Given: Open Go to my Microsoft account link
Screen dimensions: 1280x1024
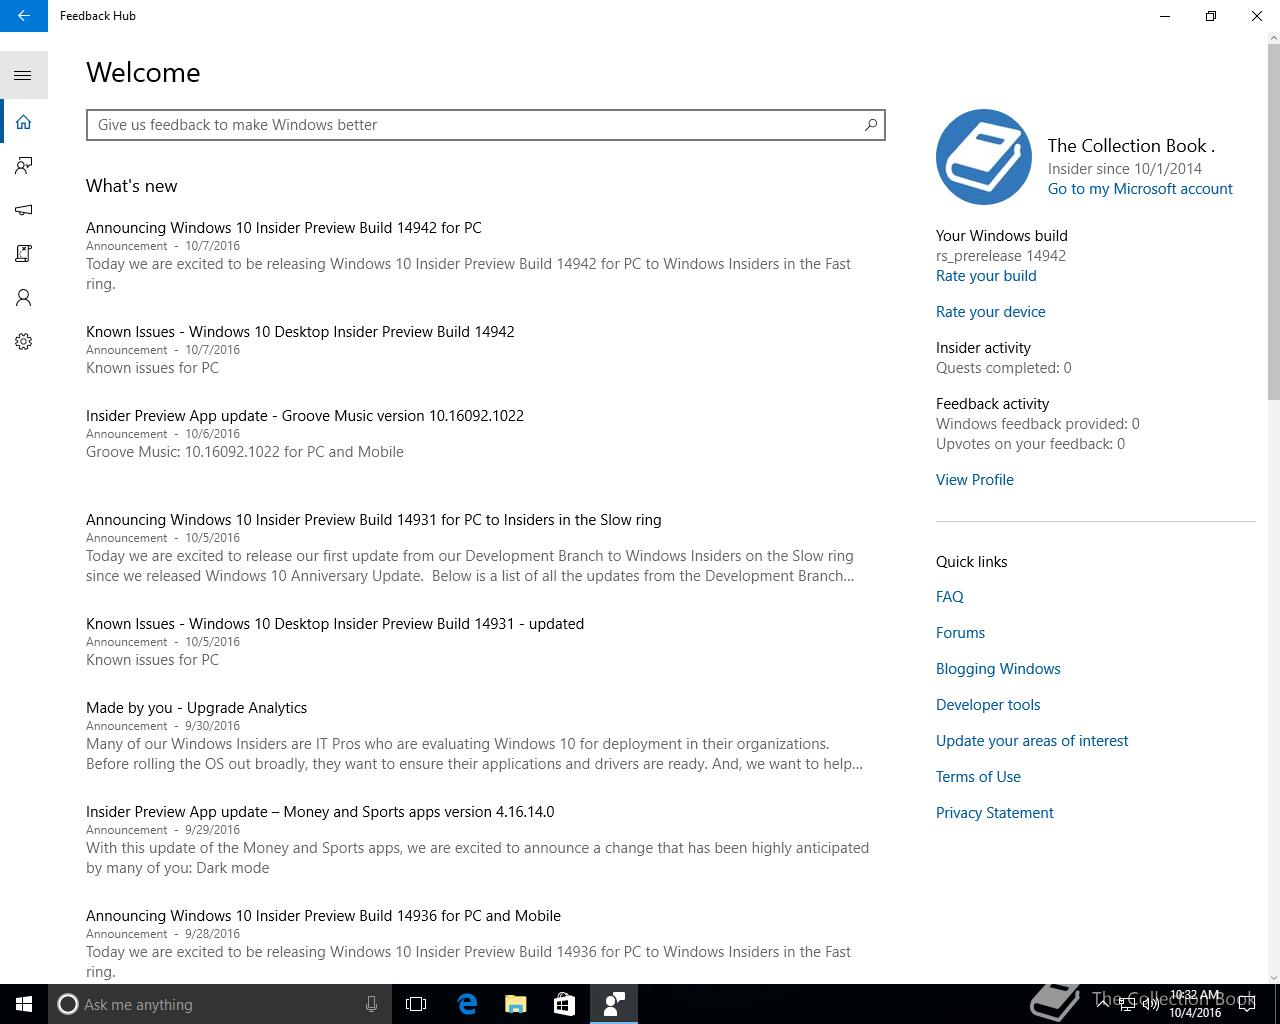Looking at the screenshot, I should point(1140,189).
